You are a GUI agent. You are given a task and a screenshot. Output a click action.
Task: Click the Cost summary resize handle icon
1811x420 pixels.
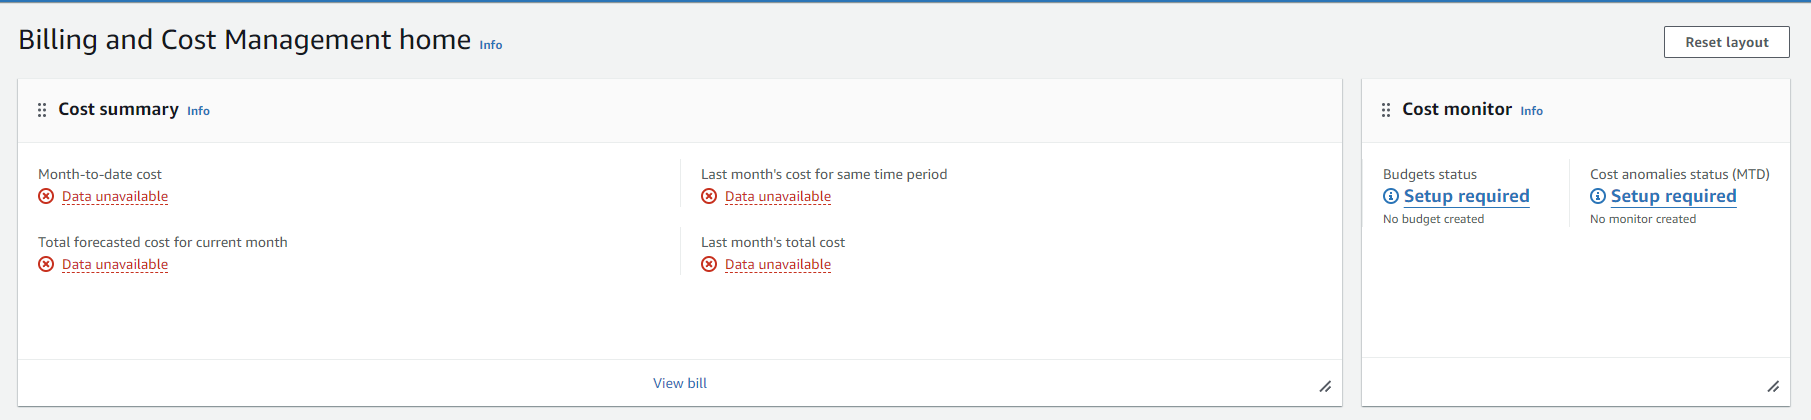pyautogui.click(x=1325, y=386)
